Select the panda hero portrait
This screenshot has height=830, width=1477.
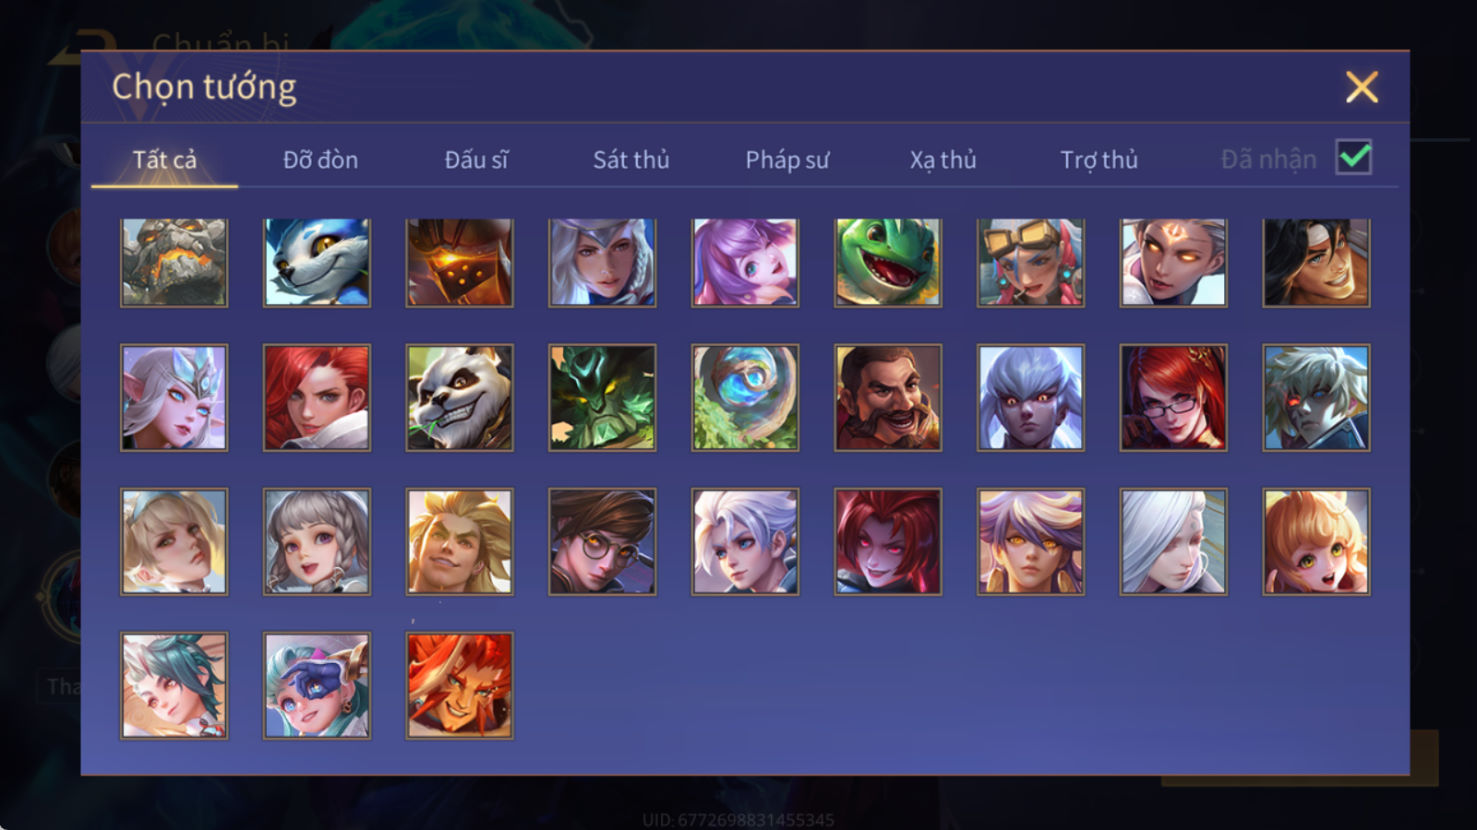tap(460, 398)
